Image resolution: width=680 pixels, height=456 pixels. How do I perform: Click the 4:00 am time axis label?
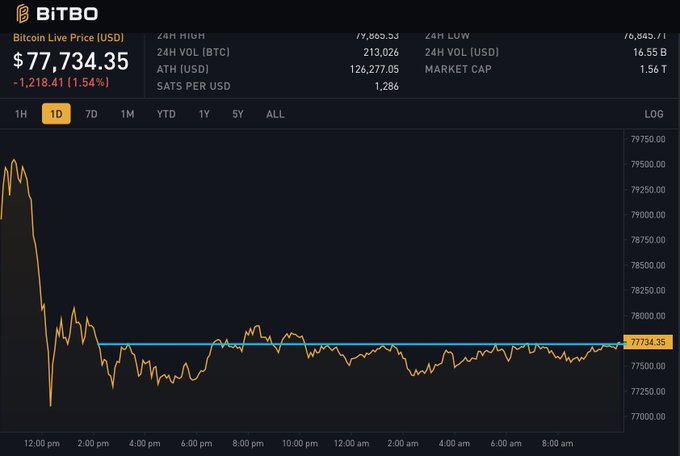[454, 443]
